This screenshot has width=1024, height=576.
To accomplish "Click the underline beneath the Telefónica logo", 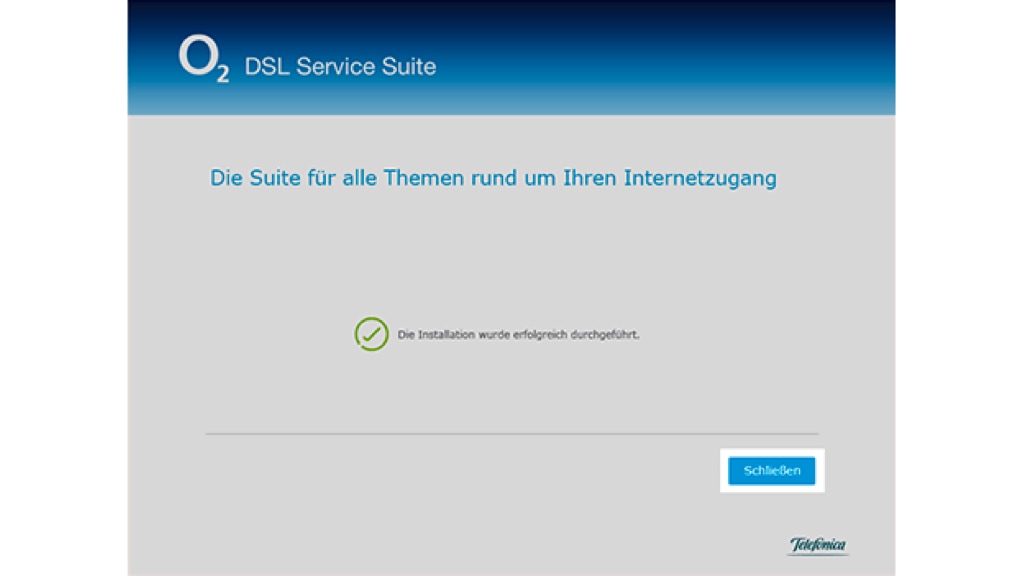I will click(816, 552).
